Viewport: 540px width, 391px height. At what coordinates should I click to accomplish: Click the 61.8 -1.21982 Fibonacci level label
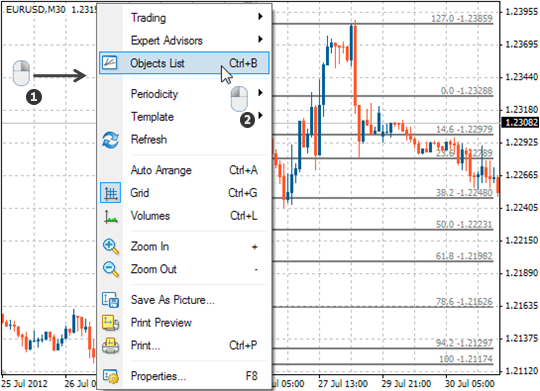coord(465,256)
